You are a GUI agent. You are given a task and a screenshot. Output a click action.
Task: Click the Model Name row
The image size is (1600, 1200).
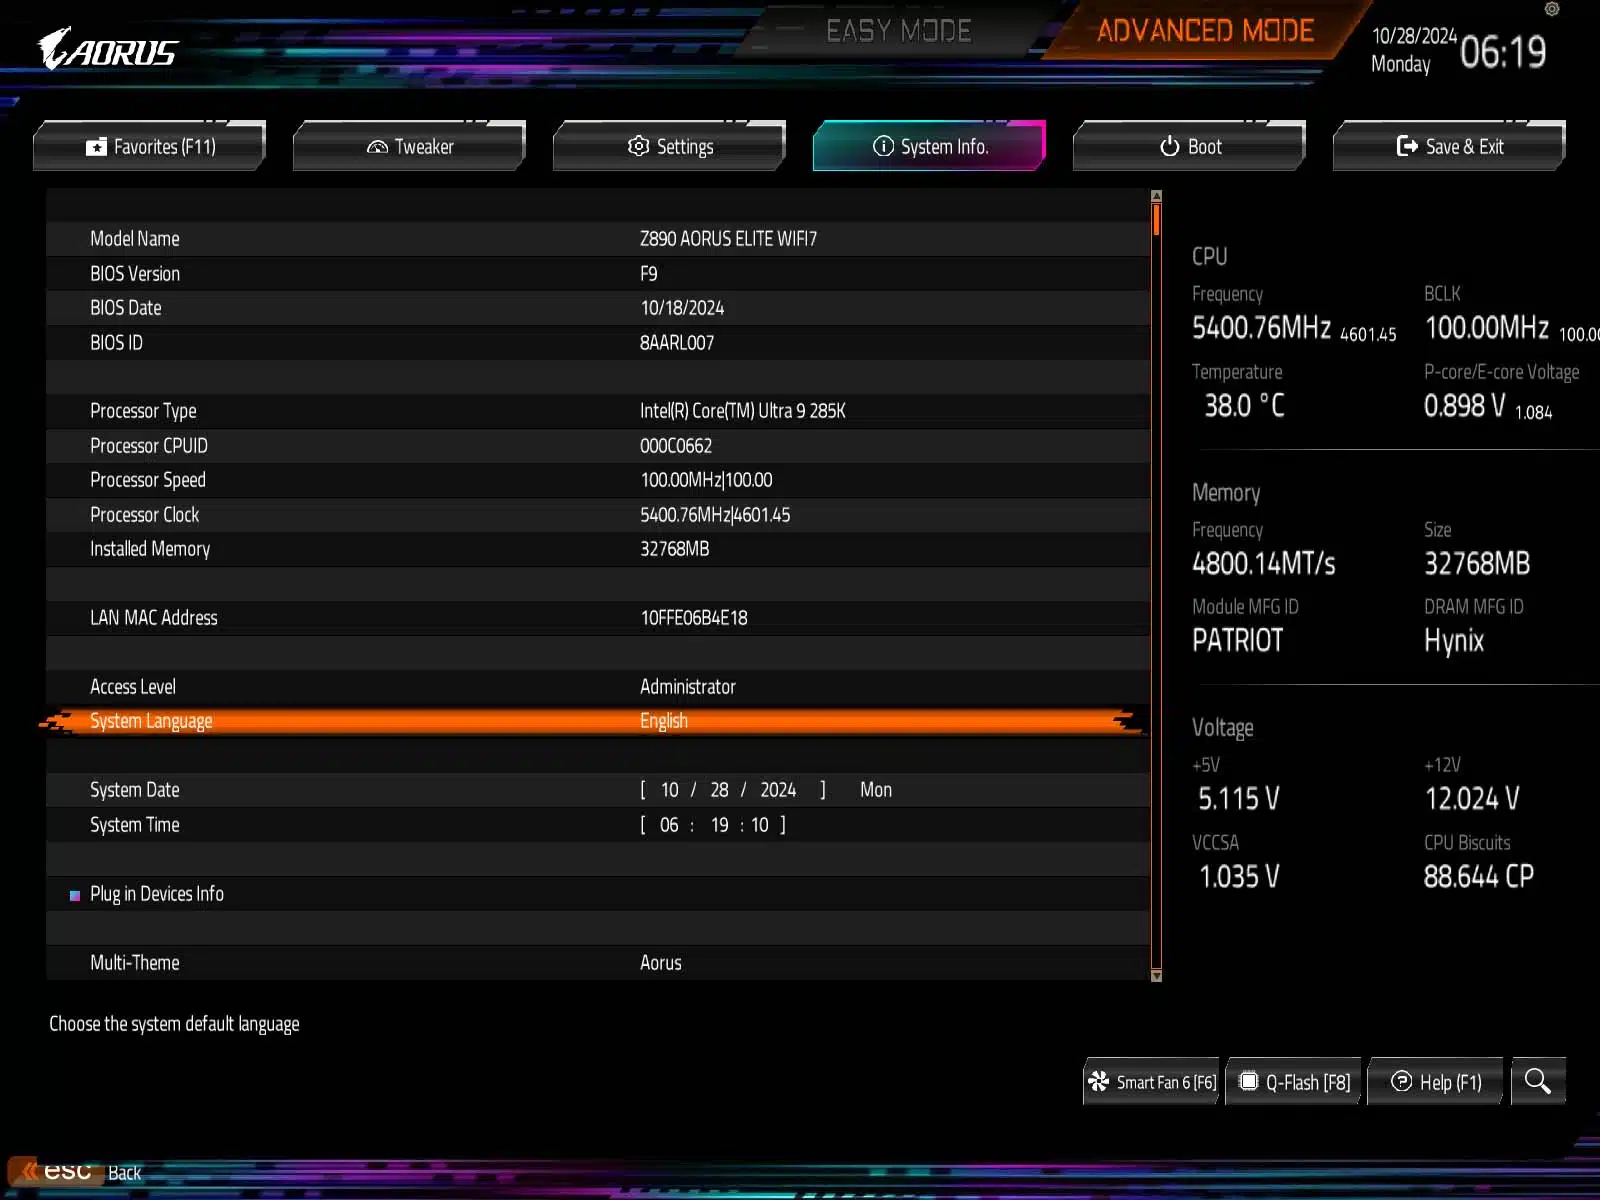[597, 239]
